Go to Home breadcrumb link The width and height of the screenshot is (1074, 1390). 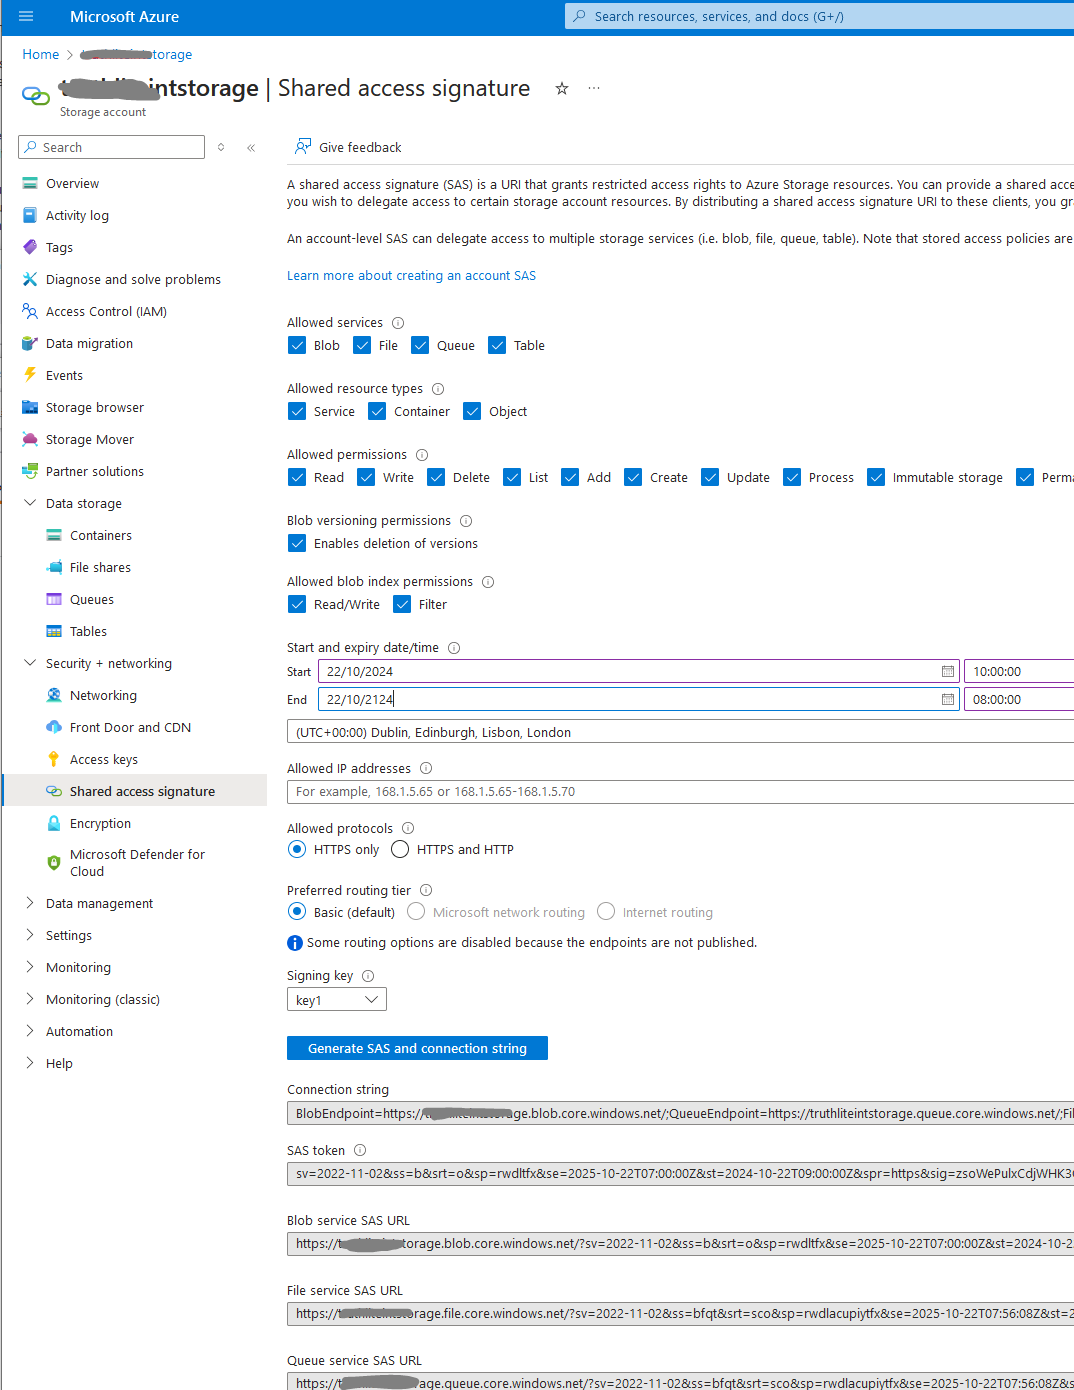pos(41,54)
